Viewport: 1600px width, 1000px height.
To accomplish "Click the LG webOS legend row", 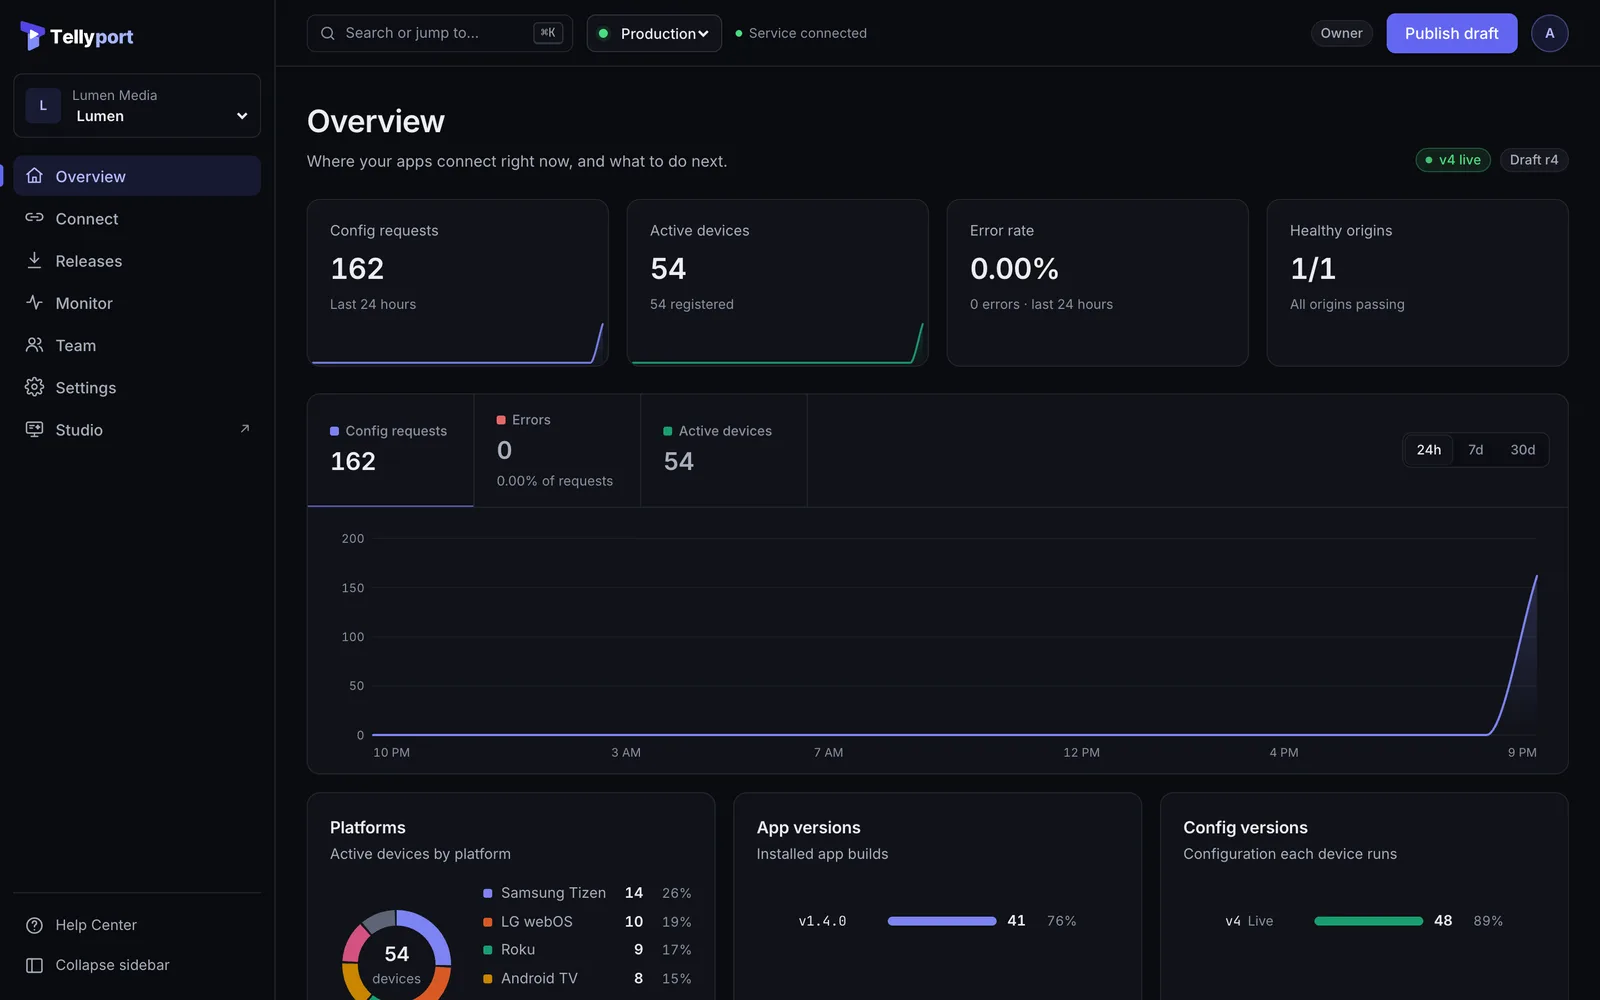I will [587, 922].
